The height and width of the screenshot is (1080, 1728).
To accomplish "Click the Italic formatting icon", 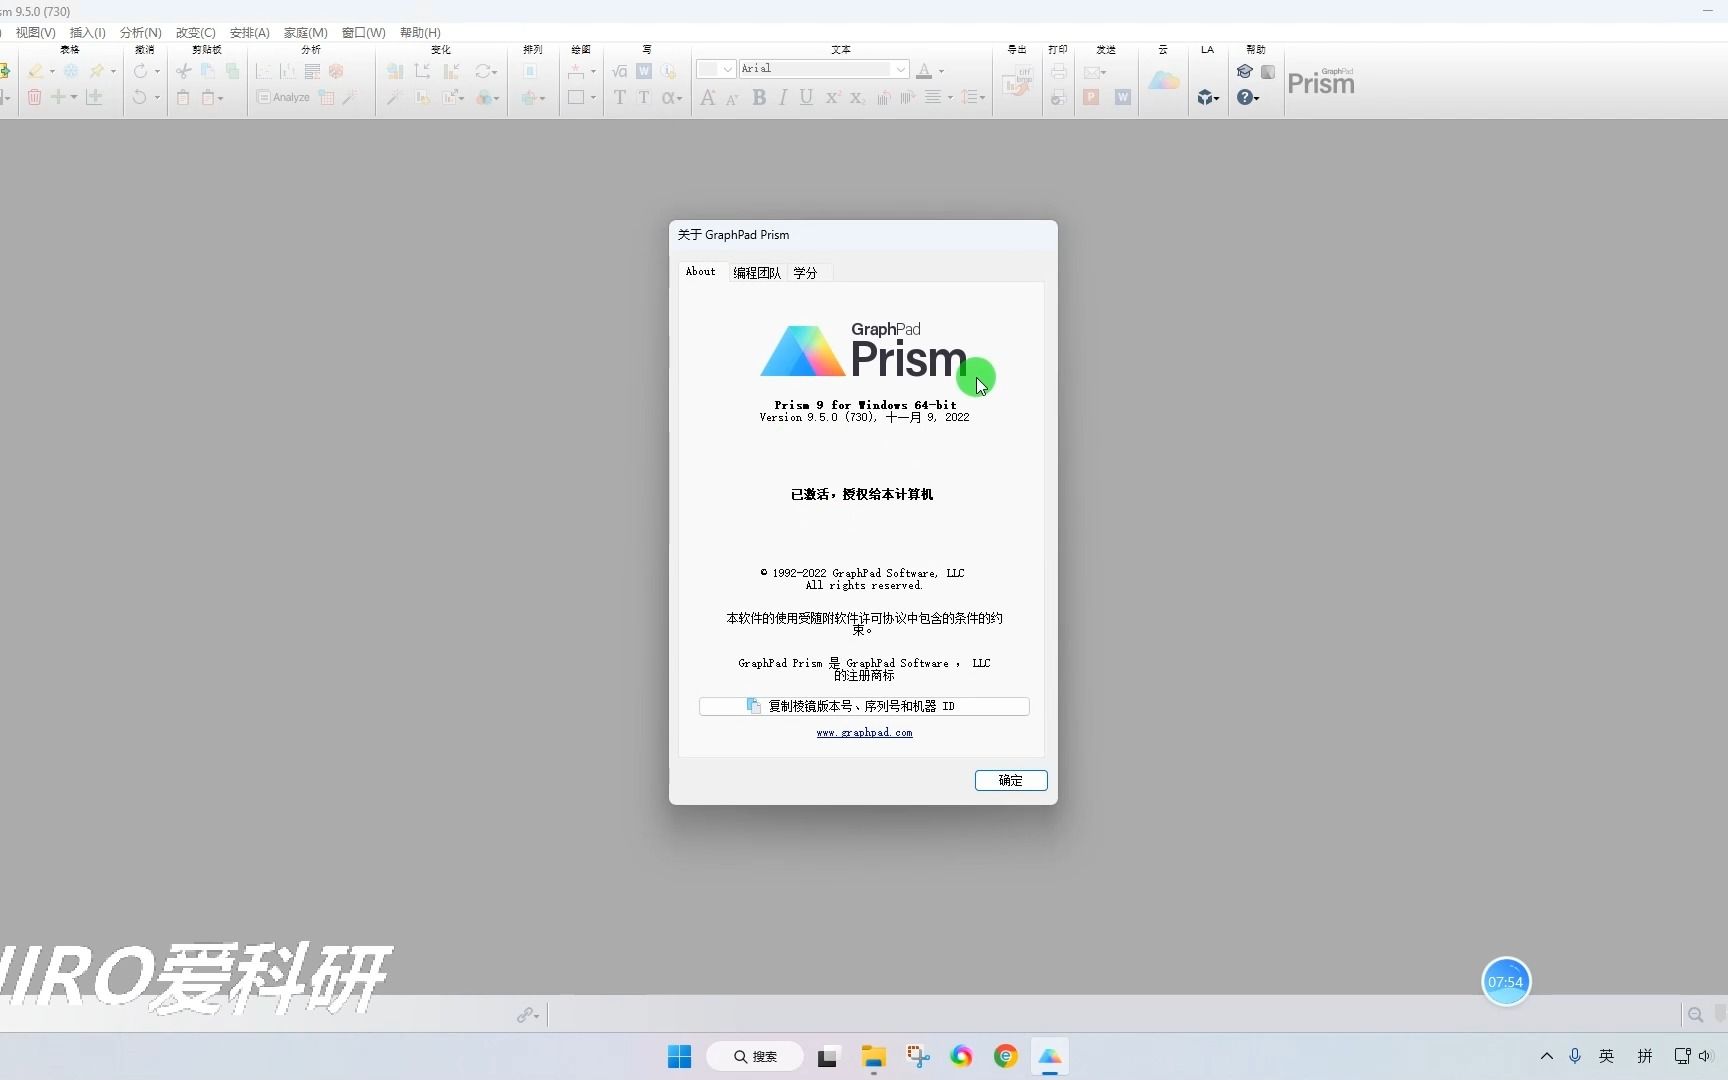I will click(x=783, y=97).
